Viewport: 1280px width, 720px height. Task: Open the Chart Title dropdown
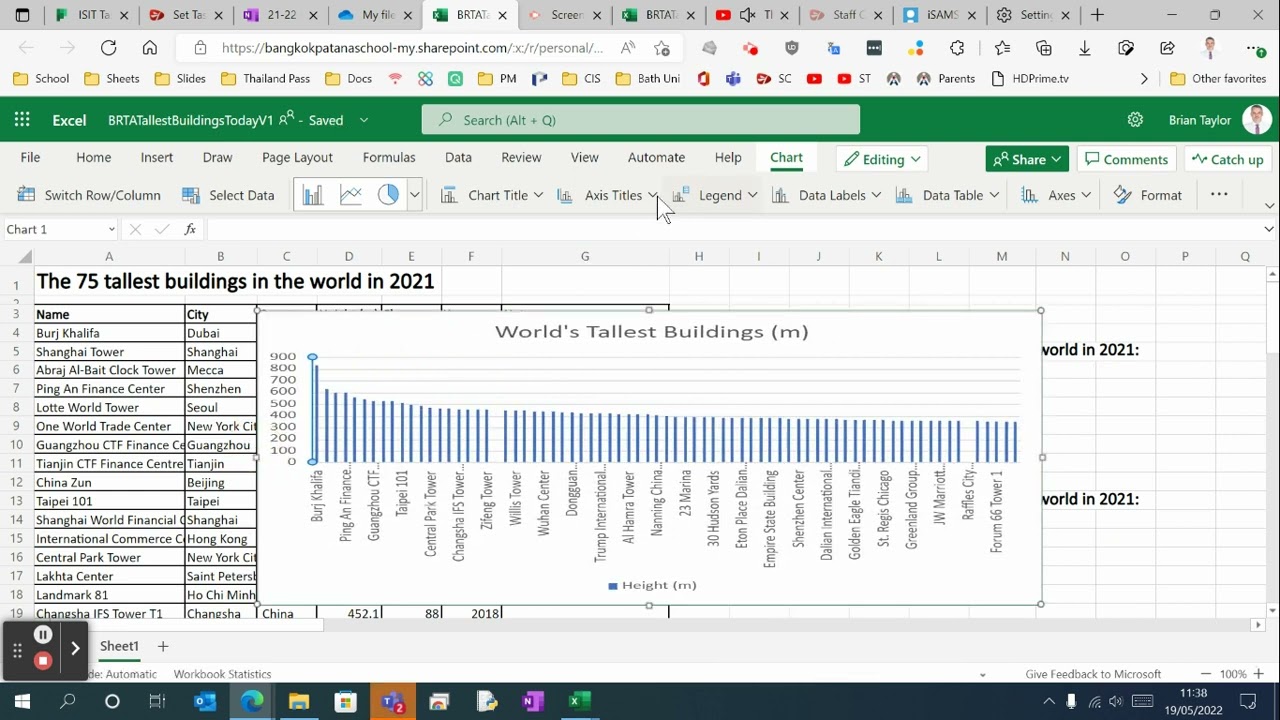click(492, 195)
